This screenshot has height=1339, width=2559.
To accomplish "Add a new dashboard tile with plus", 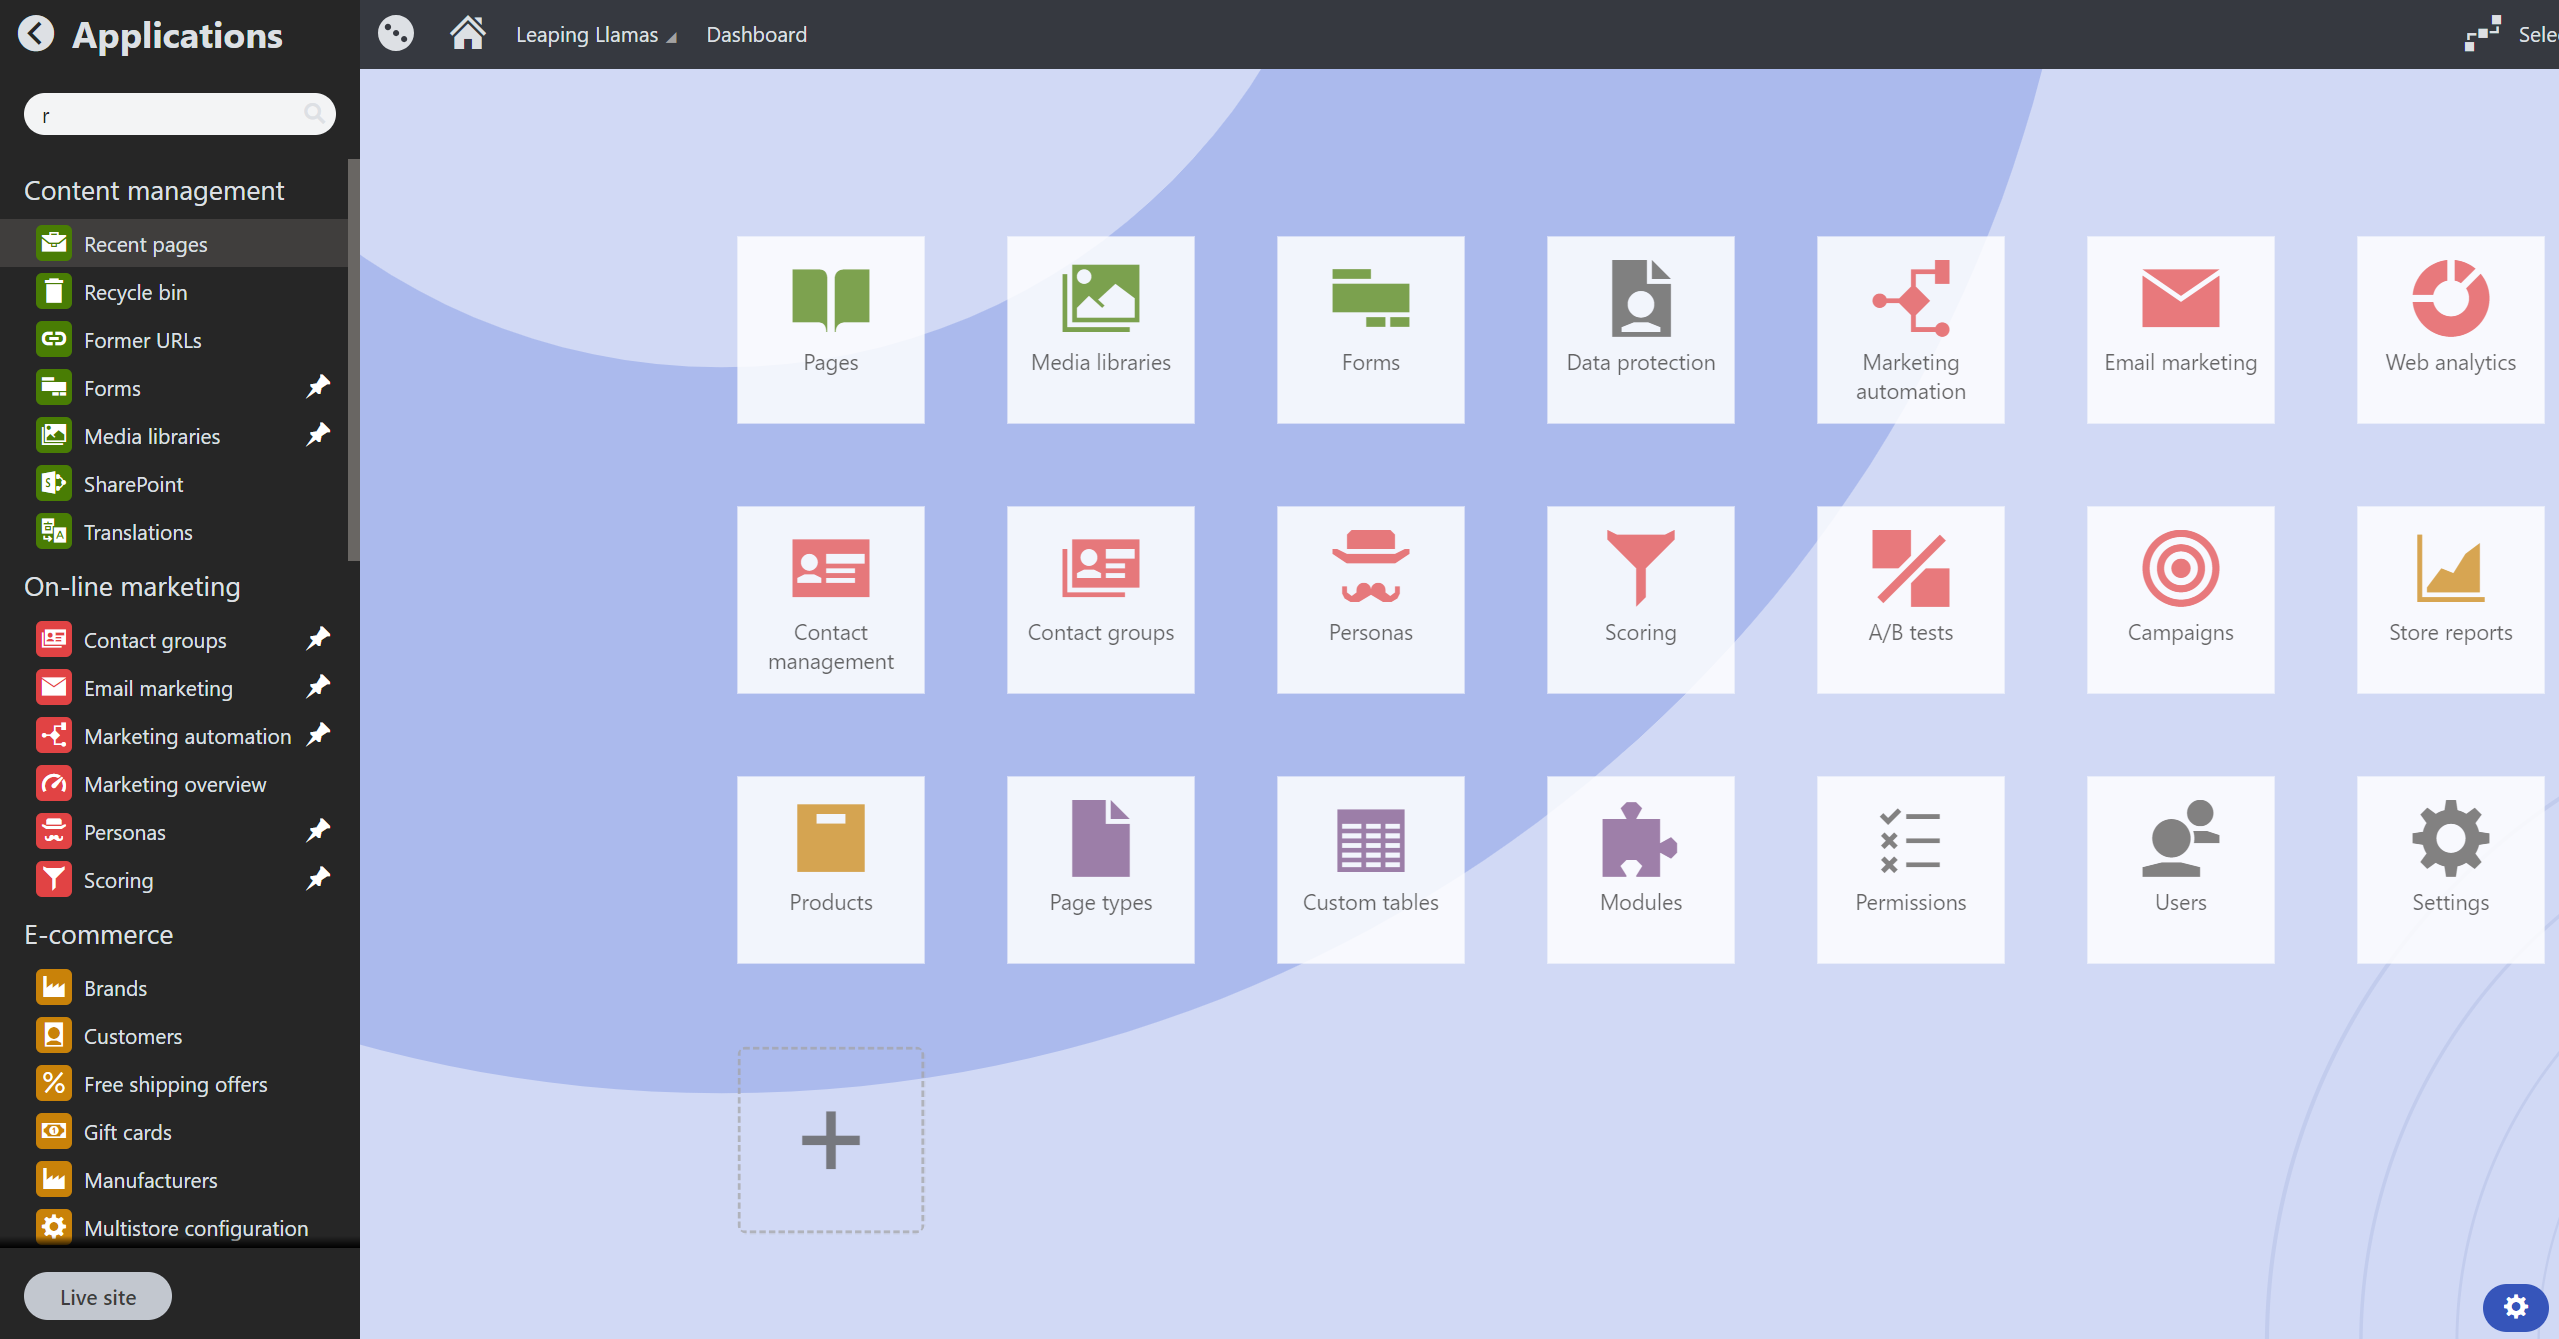I will pos(830,1139).
